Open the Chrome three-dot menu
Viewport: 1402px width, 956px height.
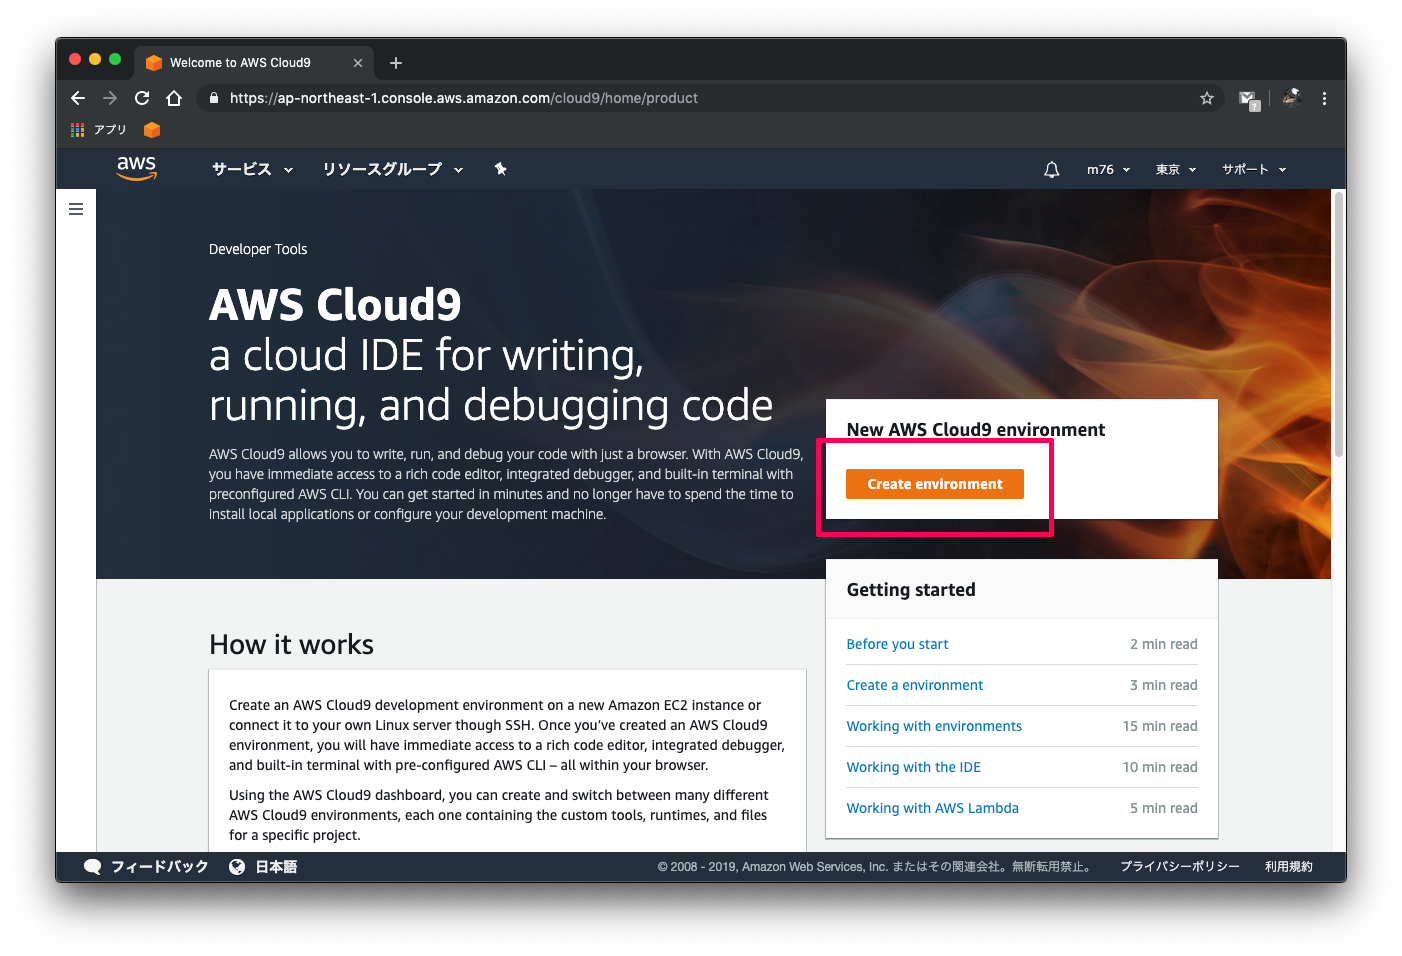pos(1324,98)
